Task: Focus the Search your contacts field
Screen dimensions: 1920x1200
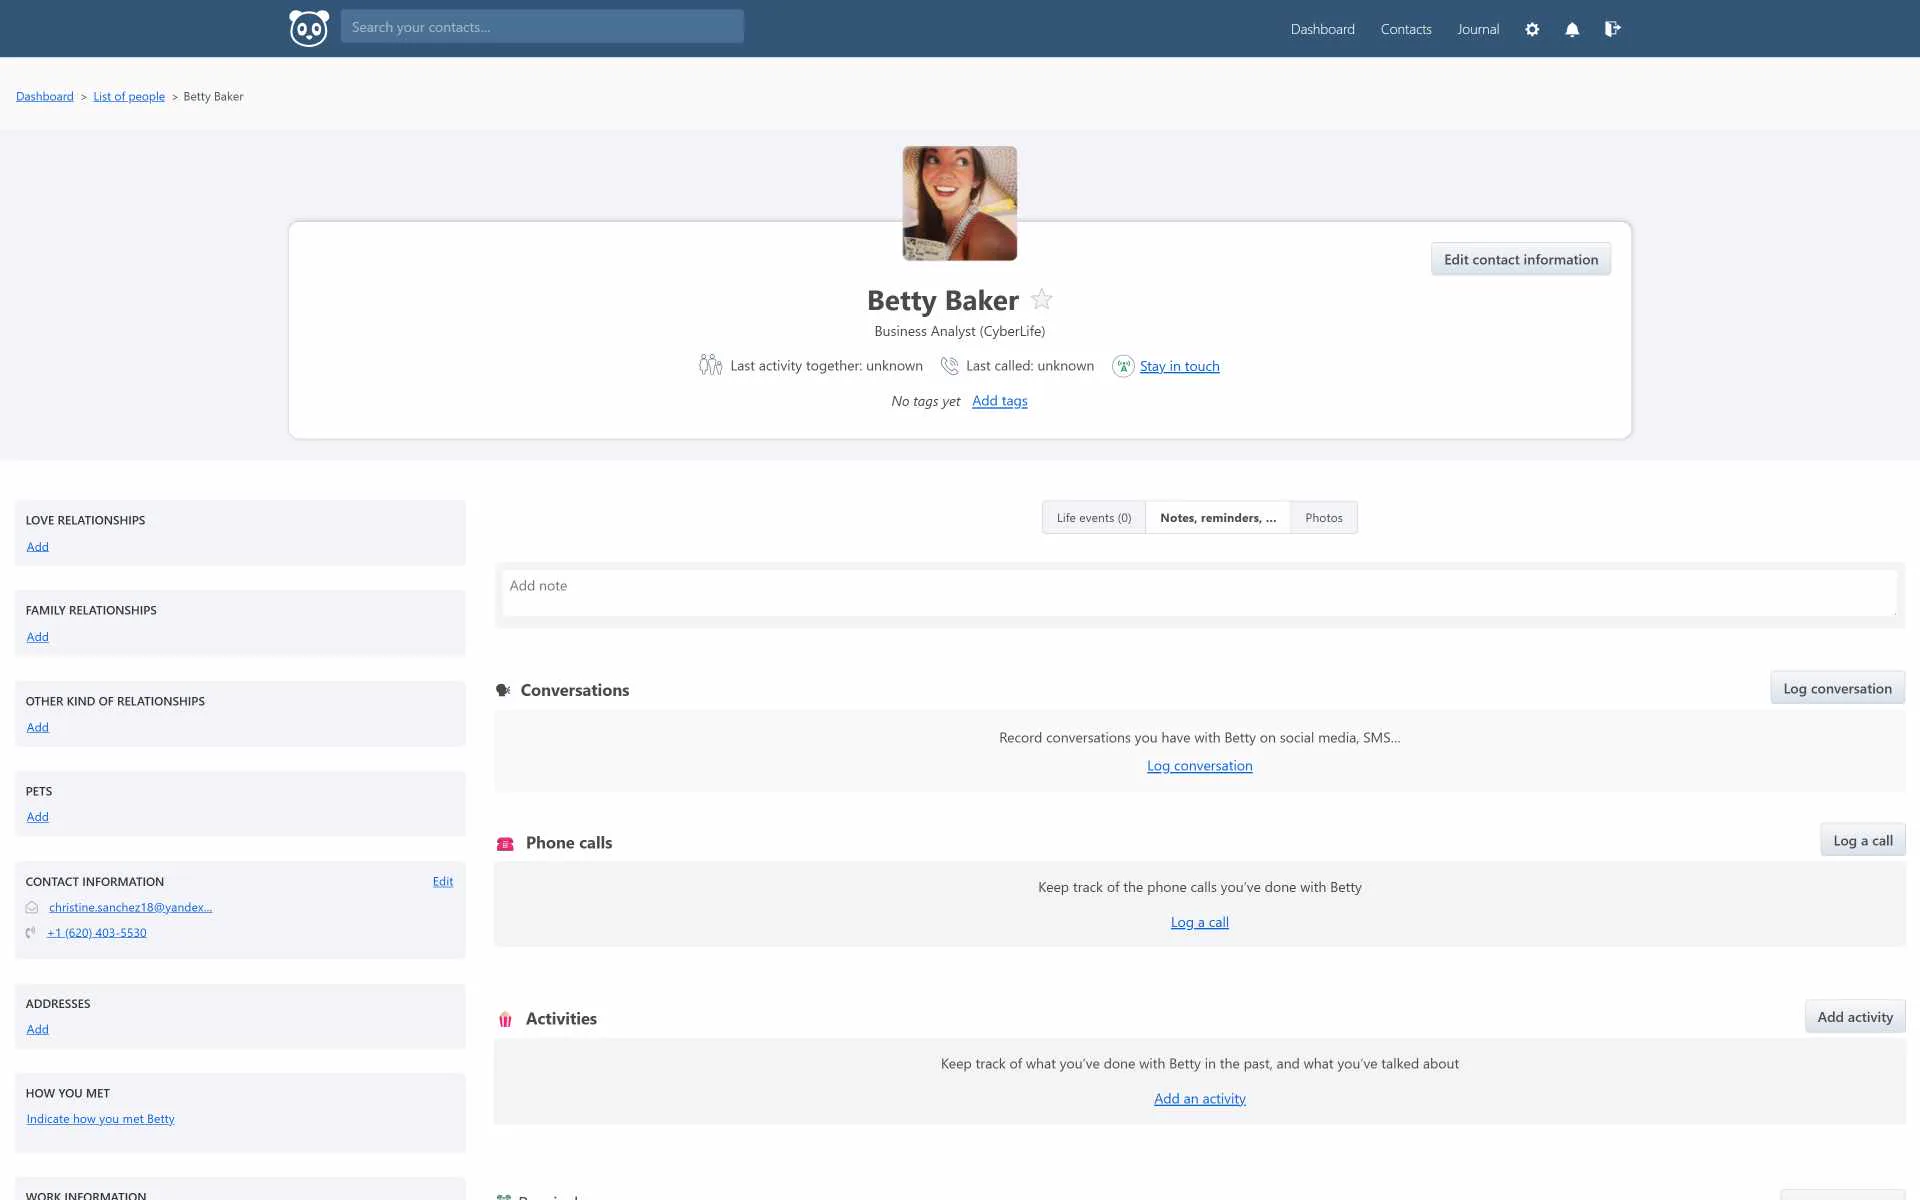Action: (x=542, y=27)
